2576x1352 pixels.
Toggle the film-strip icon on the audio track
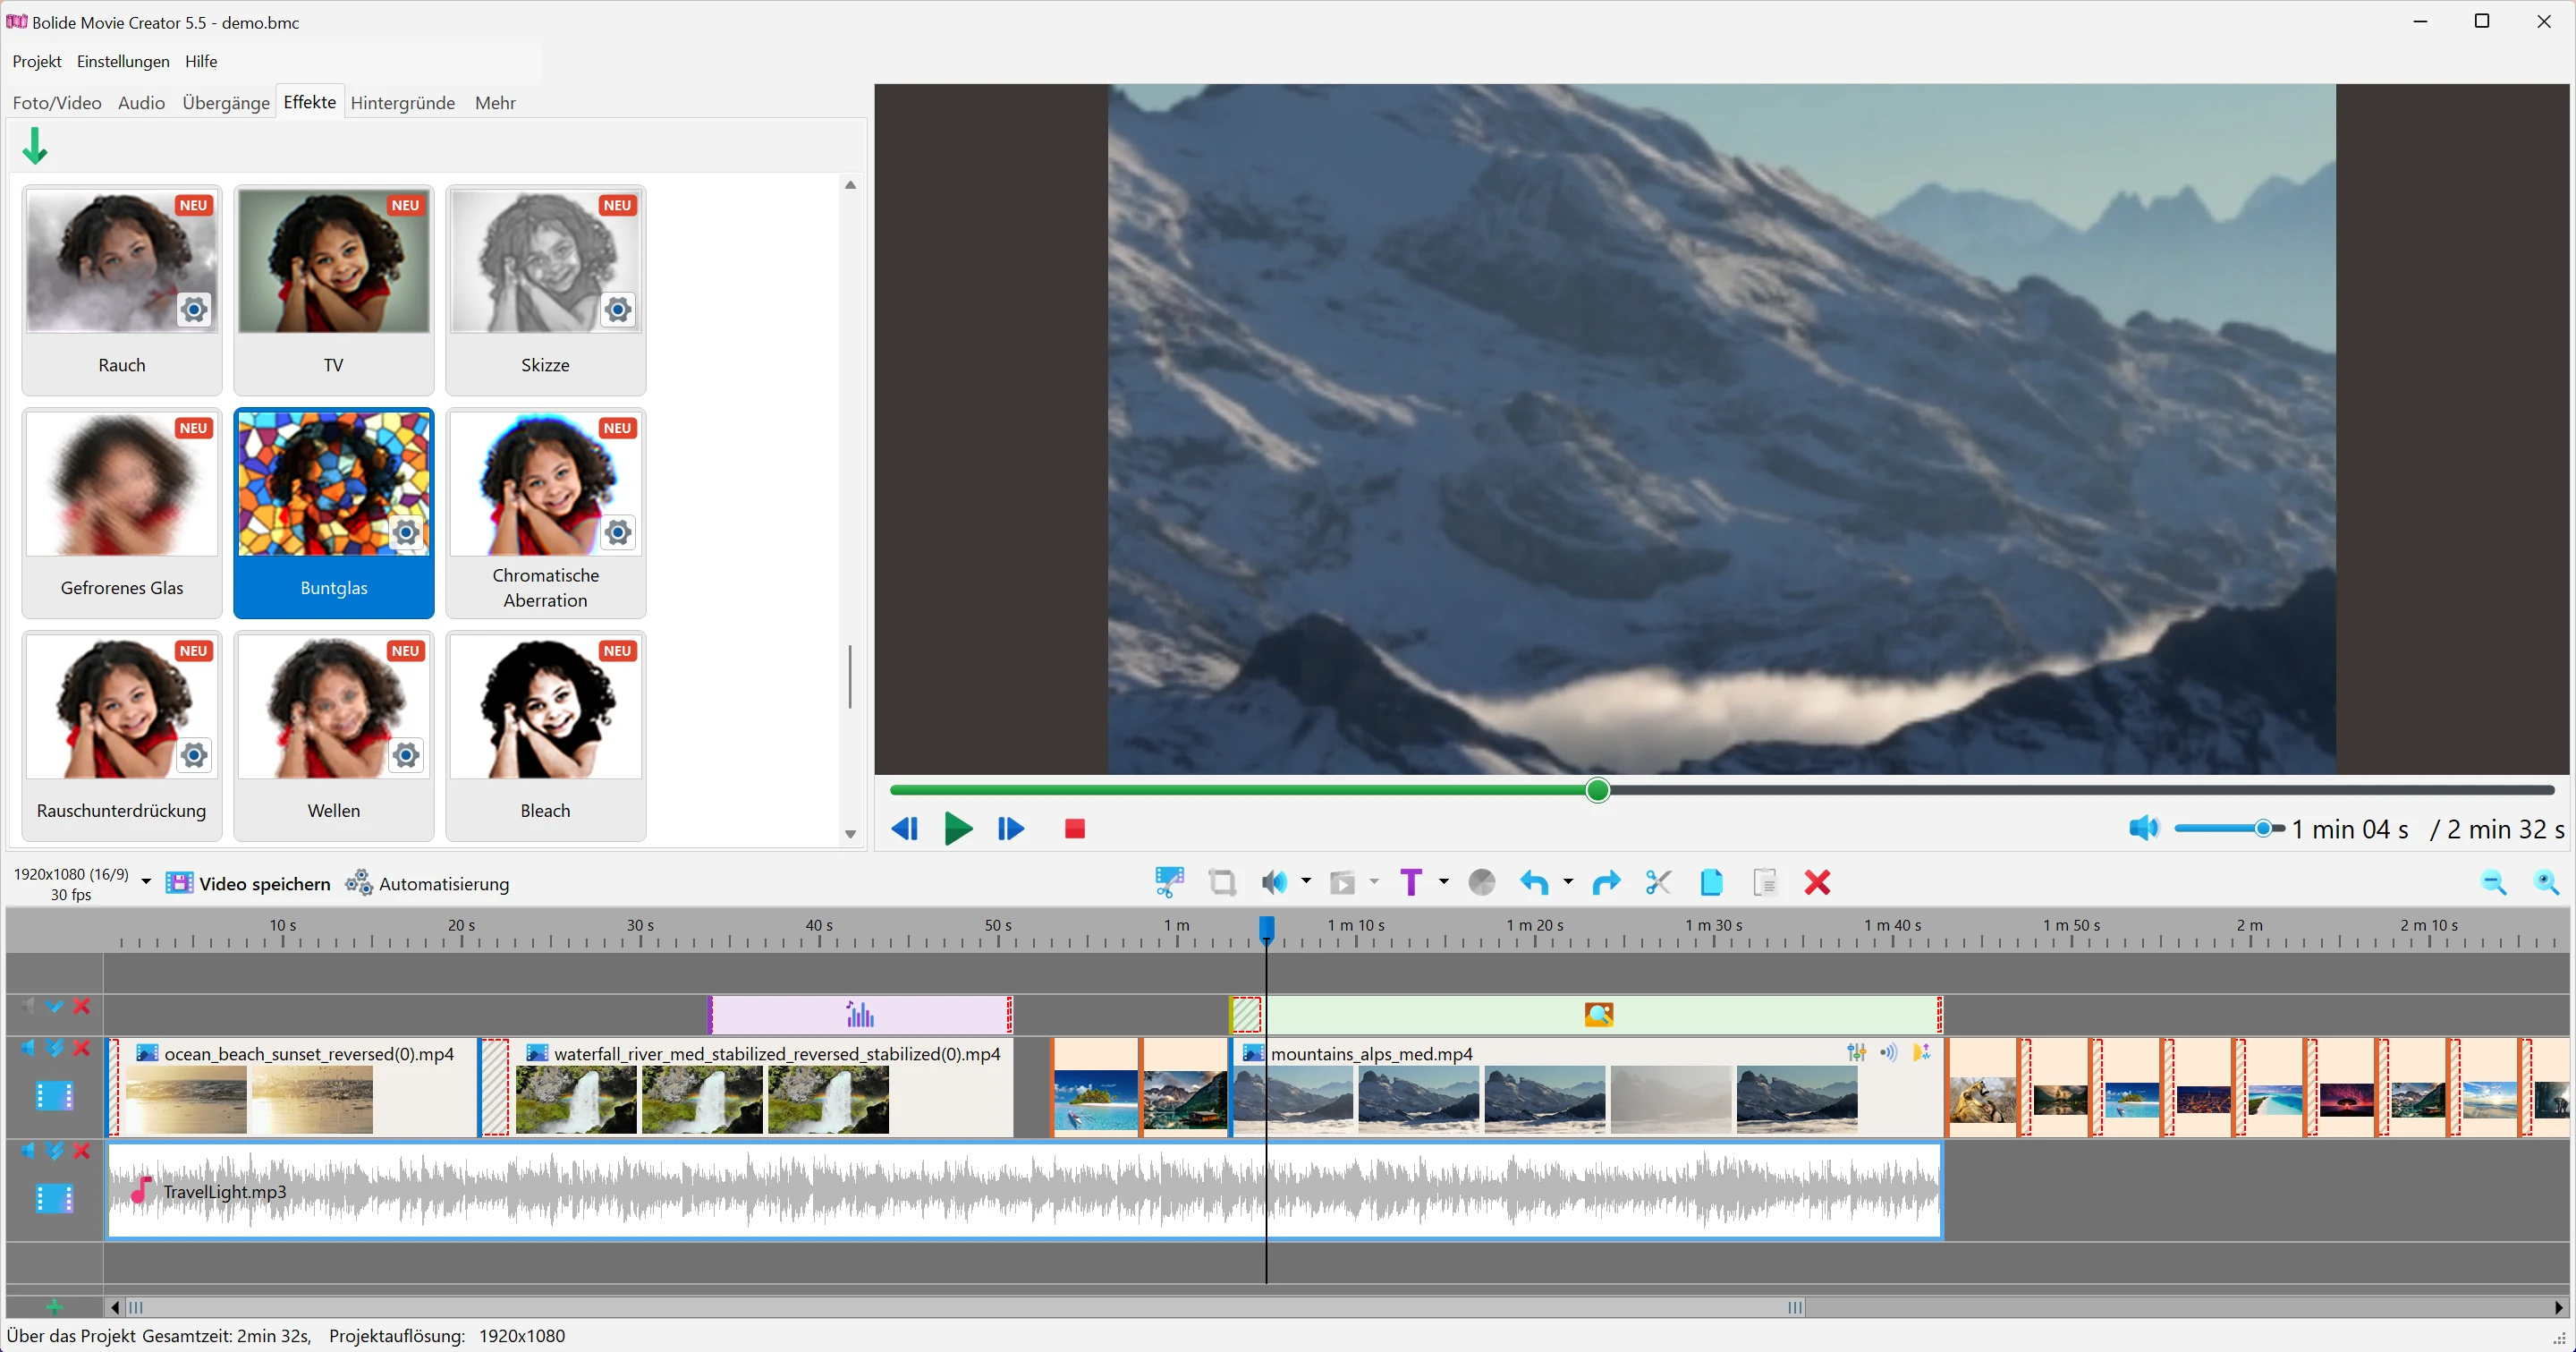pyautogui.click(x=54, y=1198)
